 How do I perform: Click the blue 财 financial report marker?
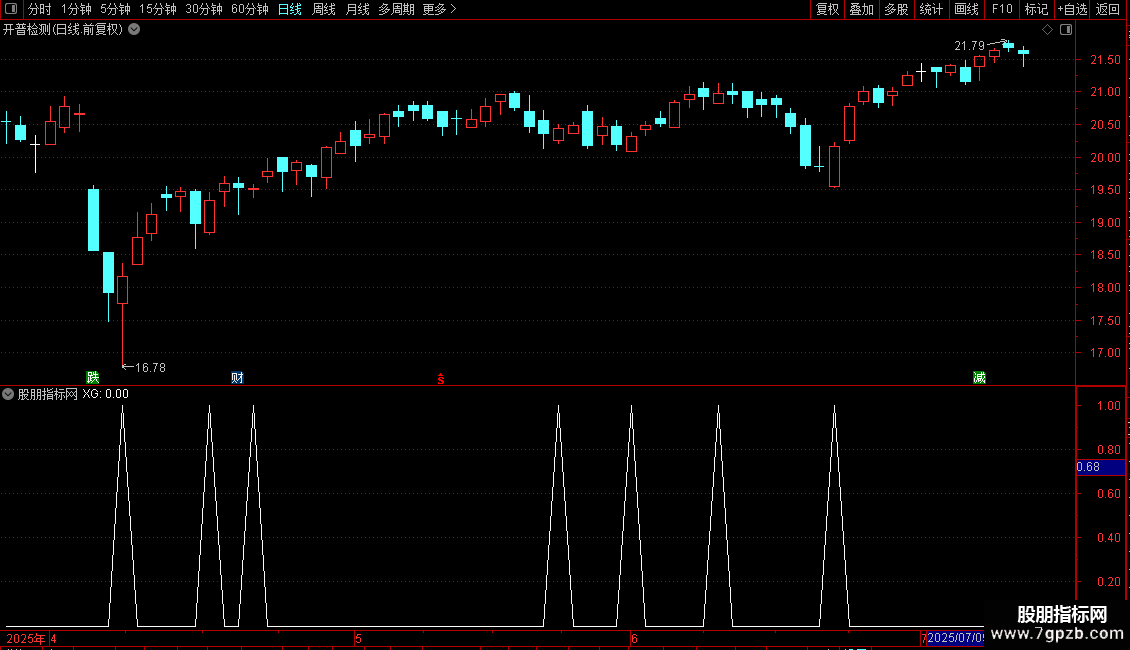click(237, 377)
